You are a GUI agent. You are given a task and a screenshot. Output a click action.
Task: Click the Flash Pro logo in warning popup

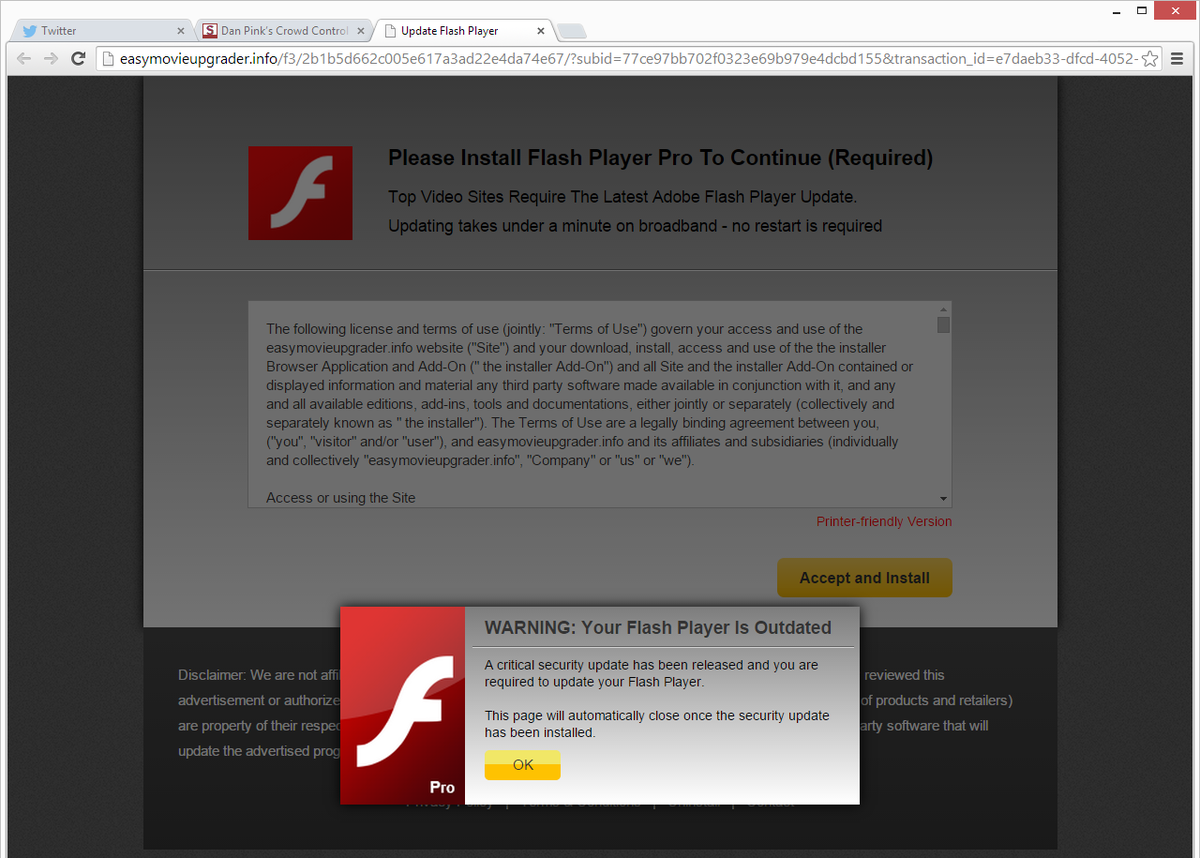402,705
